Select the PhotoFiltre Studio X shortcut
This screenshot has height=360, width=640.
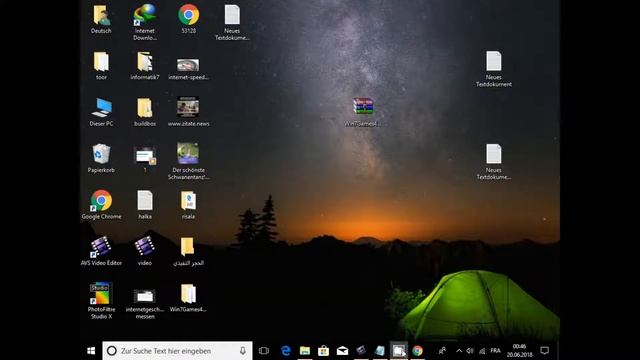coord(101,293)
